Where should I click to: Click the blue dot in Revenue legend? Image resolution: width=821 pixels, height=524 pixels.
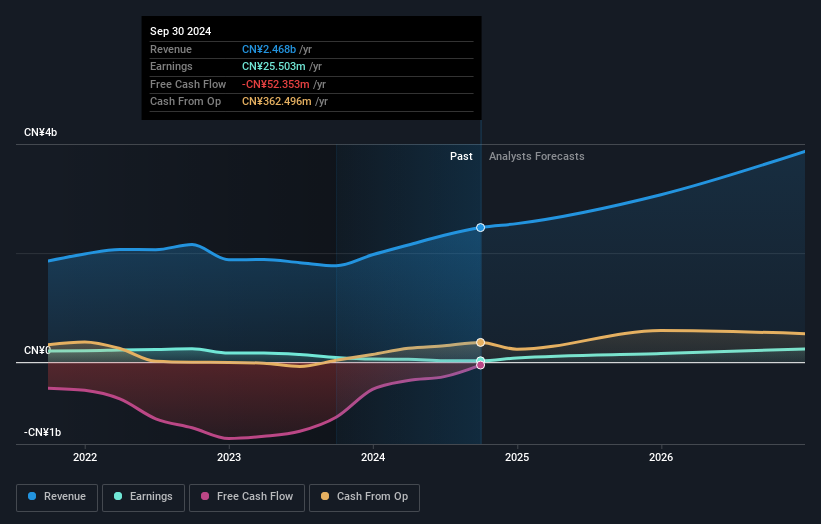point(32,496)
